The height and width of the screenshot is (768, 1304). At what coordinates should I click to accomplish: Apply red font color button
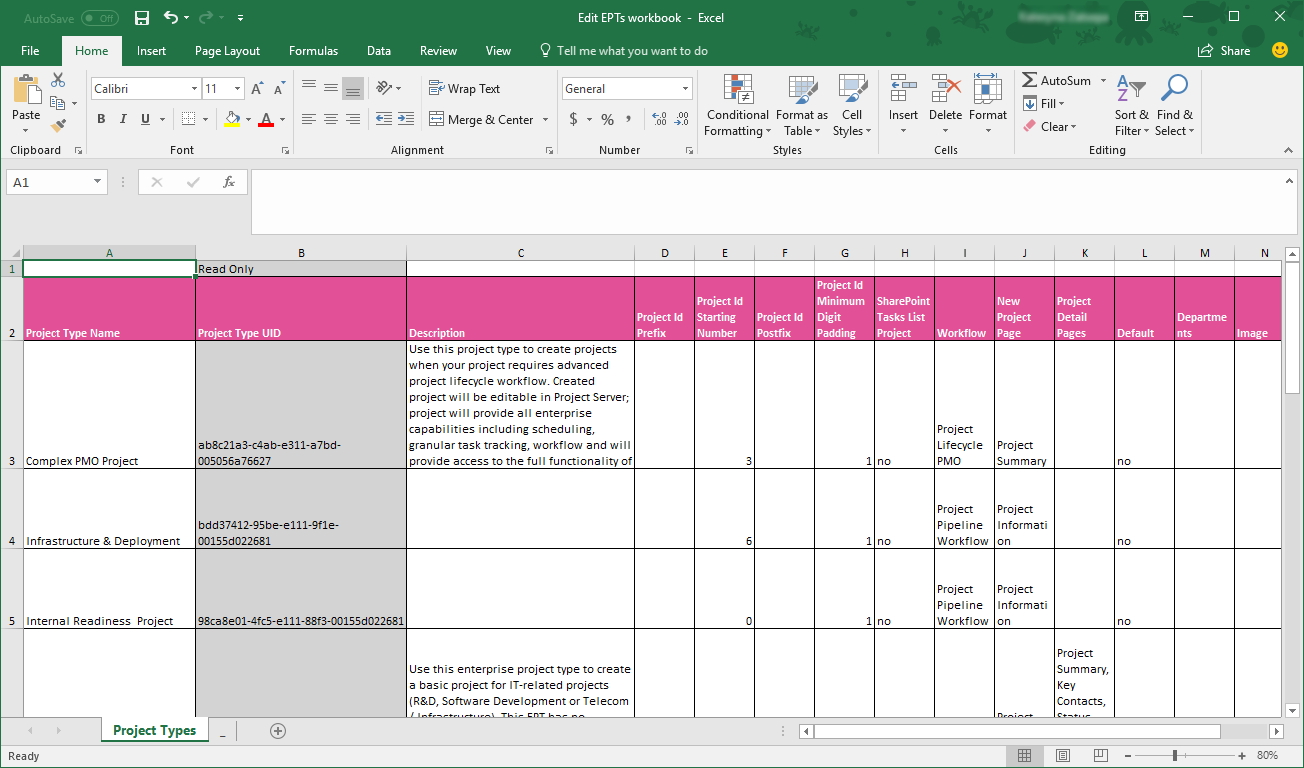(x=266, y=119)
